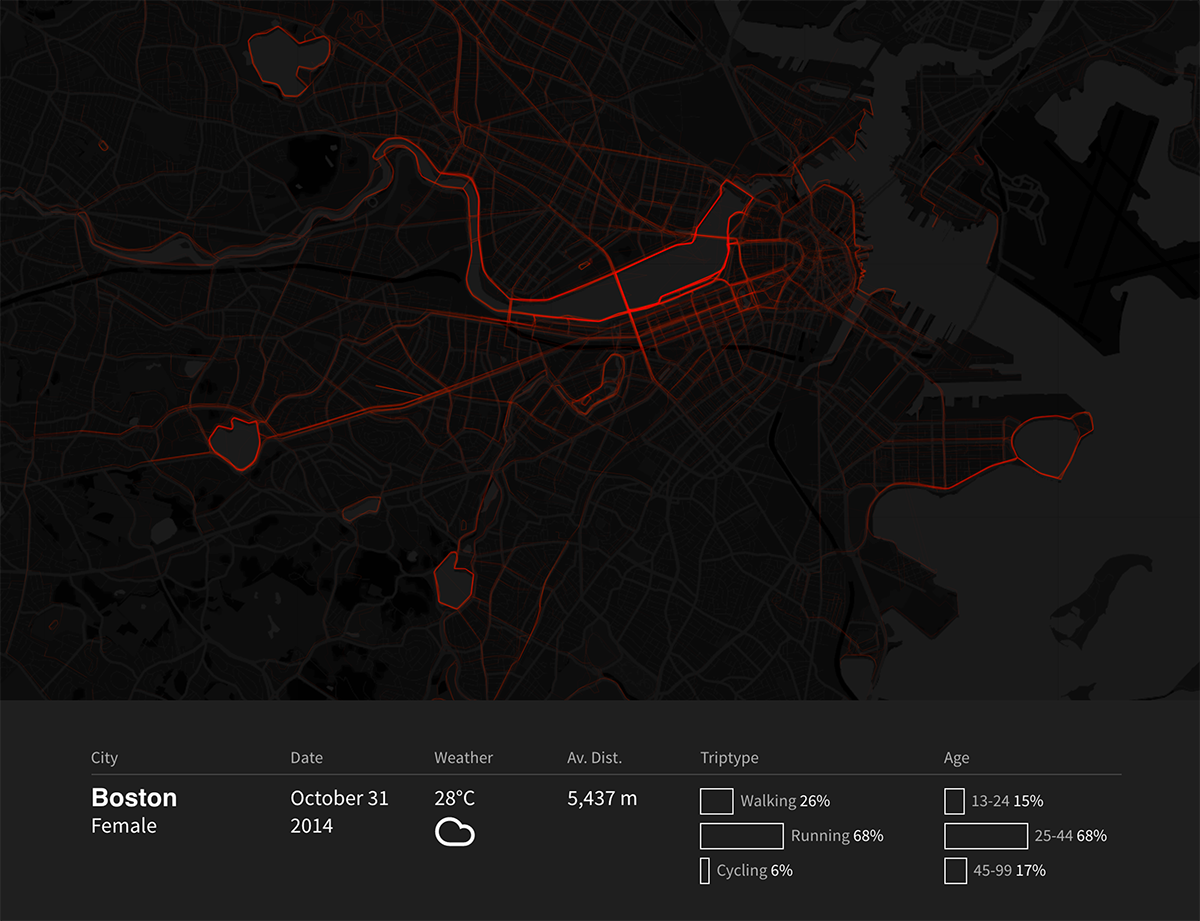Select the Weather column header
This screenshot has height=921, width=1200.
[463, 758]
